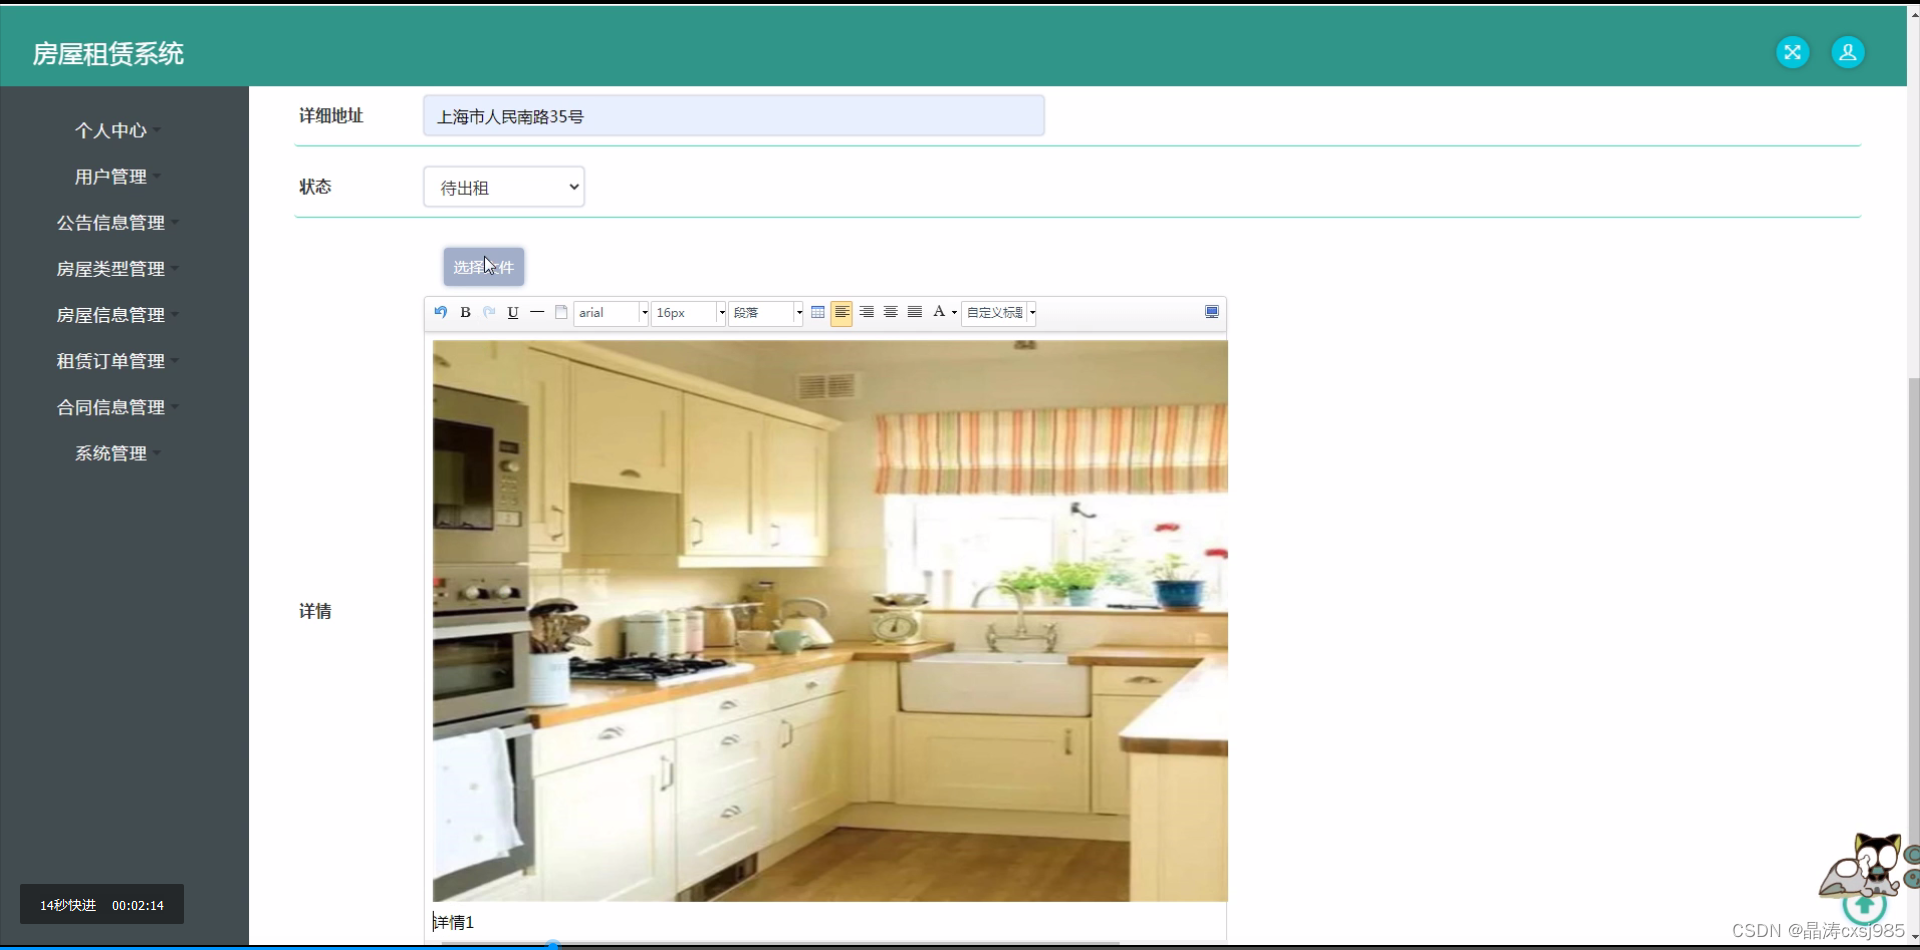Click the fullscreen arrows icon in the header
Image resolution: width=1920 pixels, height=950 pixels.
(1792, 52)
